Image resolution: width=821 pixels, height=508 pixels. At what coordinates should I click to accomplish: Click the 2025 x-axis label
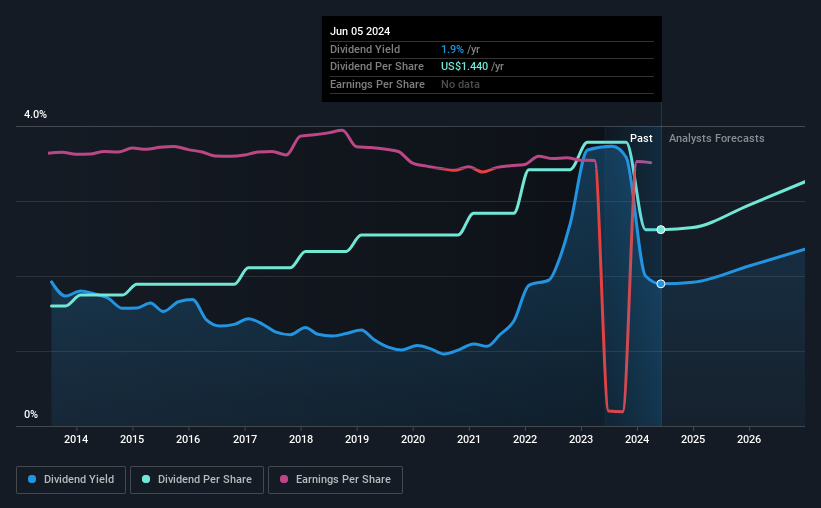pyautogui.click(x=693, y=439)
